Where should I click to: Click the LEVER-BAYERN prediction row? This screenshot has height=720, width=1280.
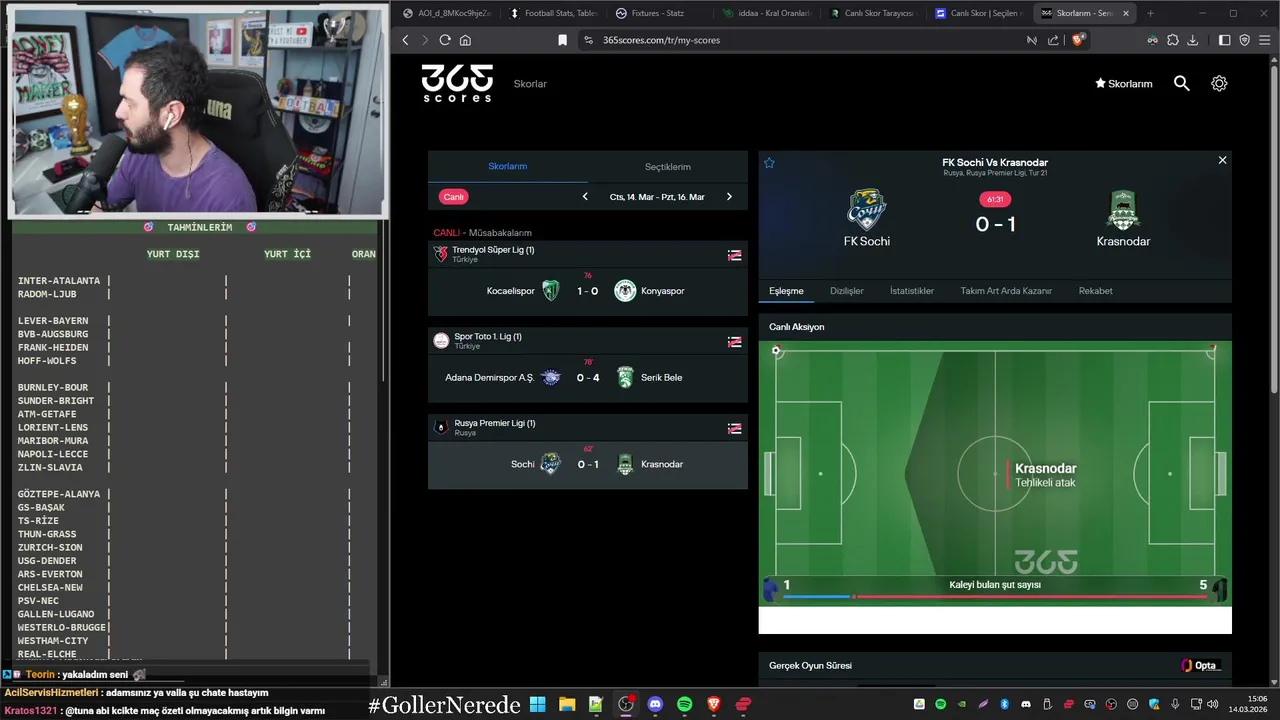[x=195, y=321]
